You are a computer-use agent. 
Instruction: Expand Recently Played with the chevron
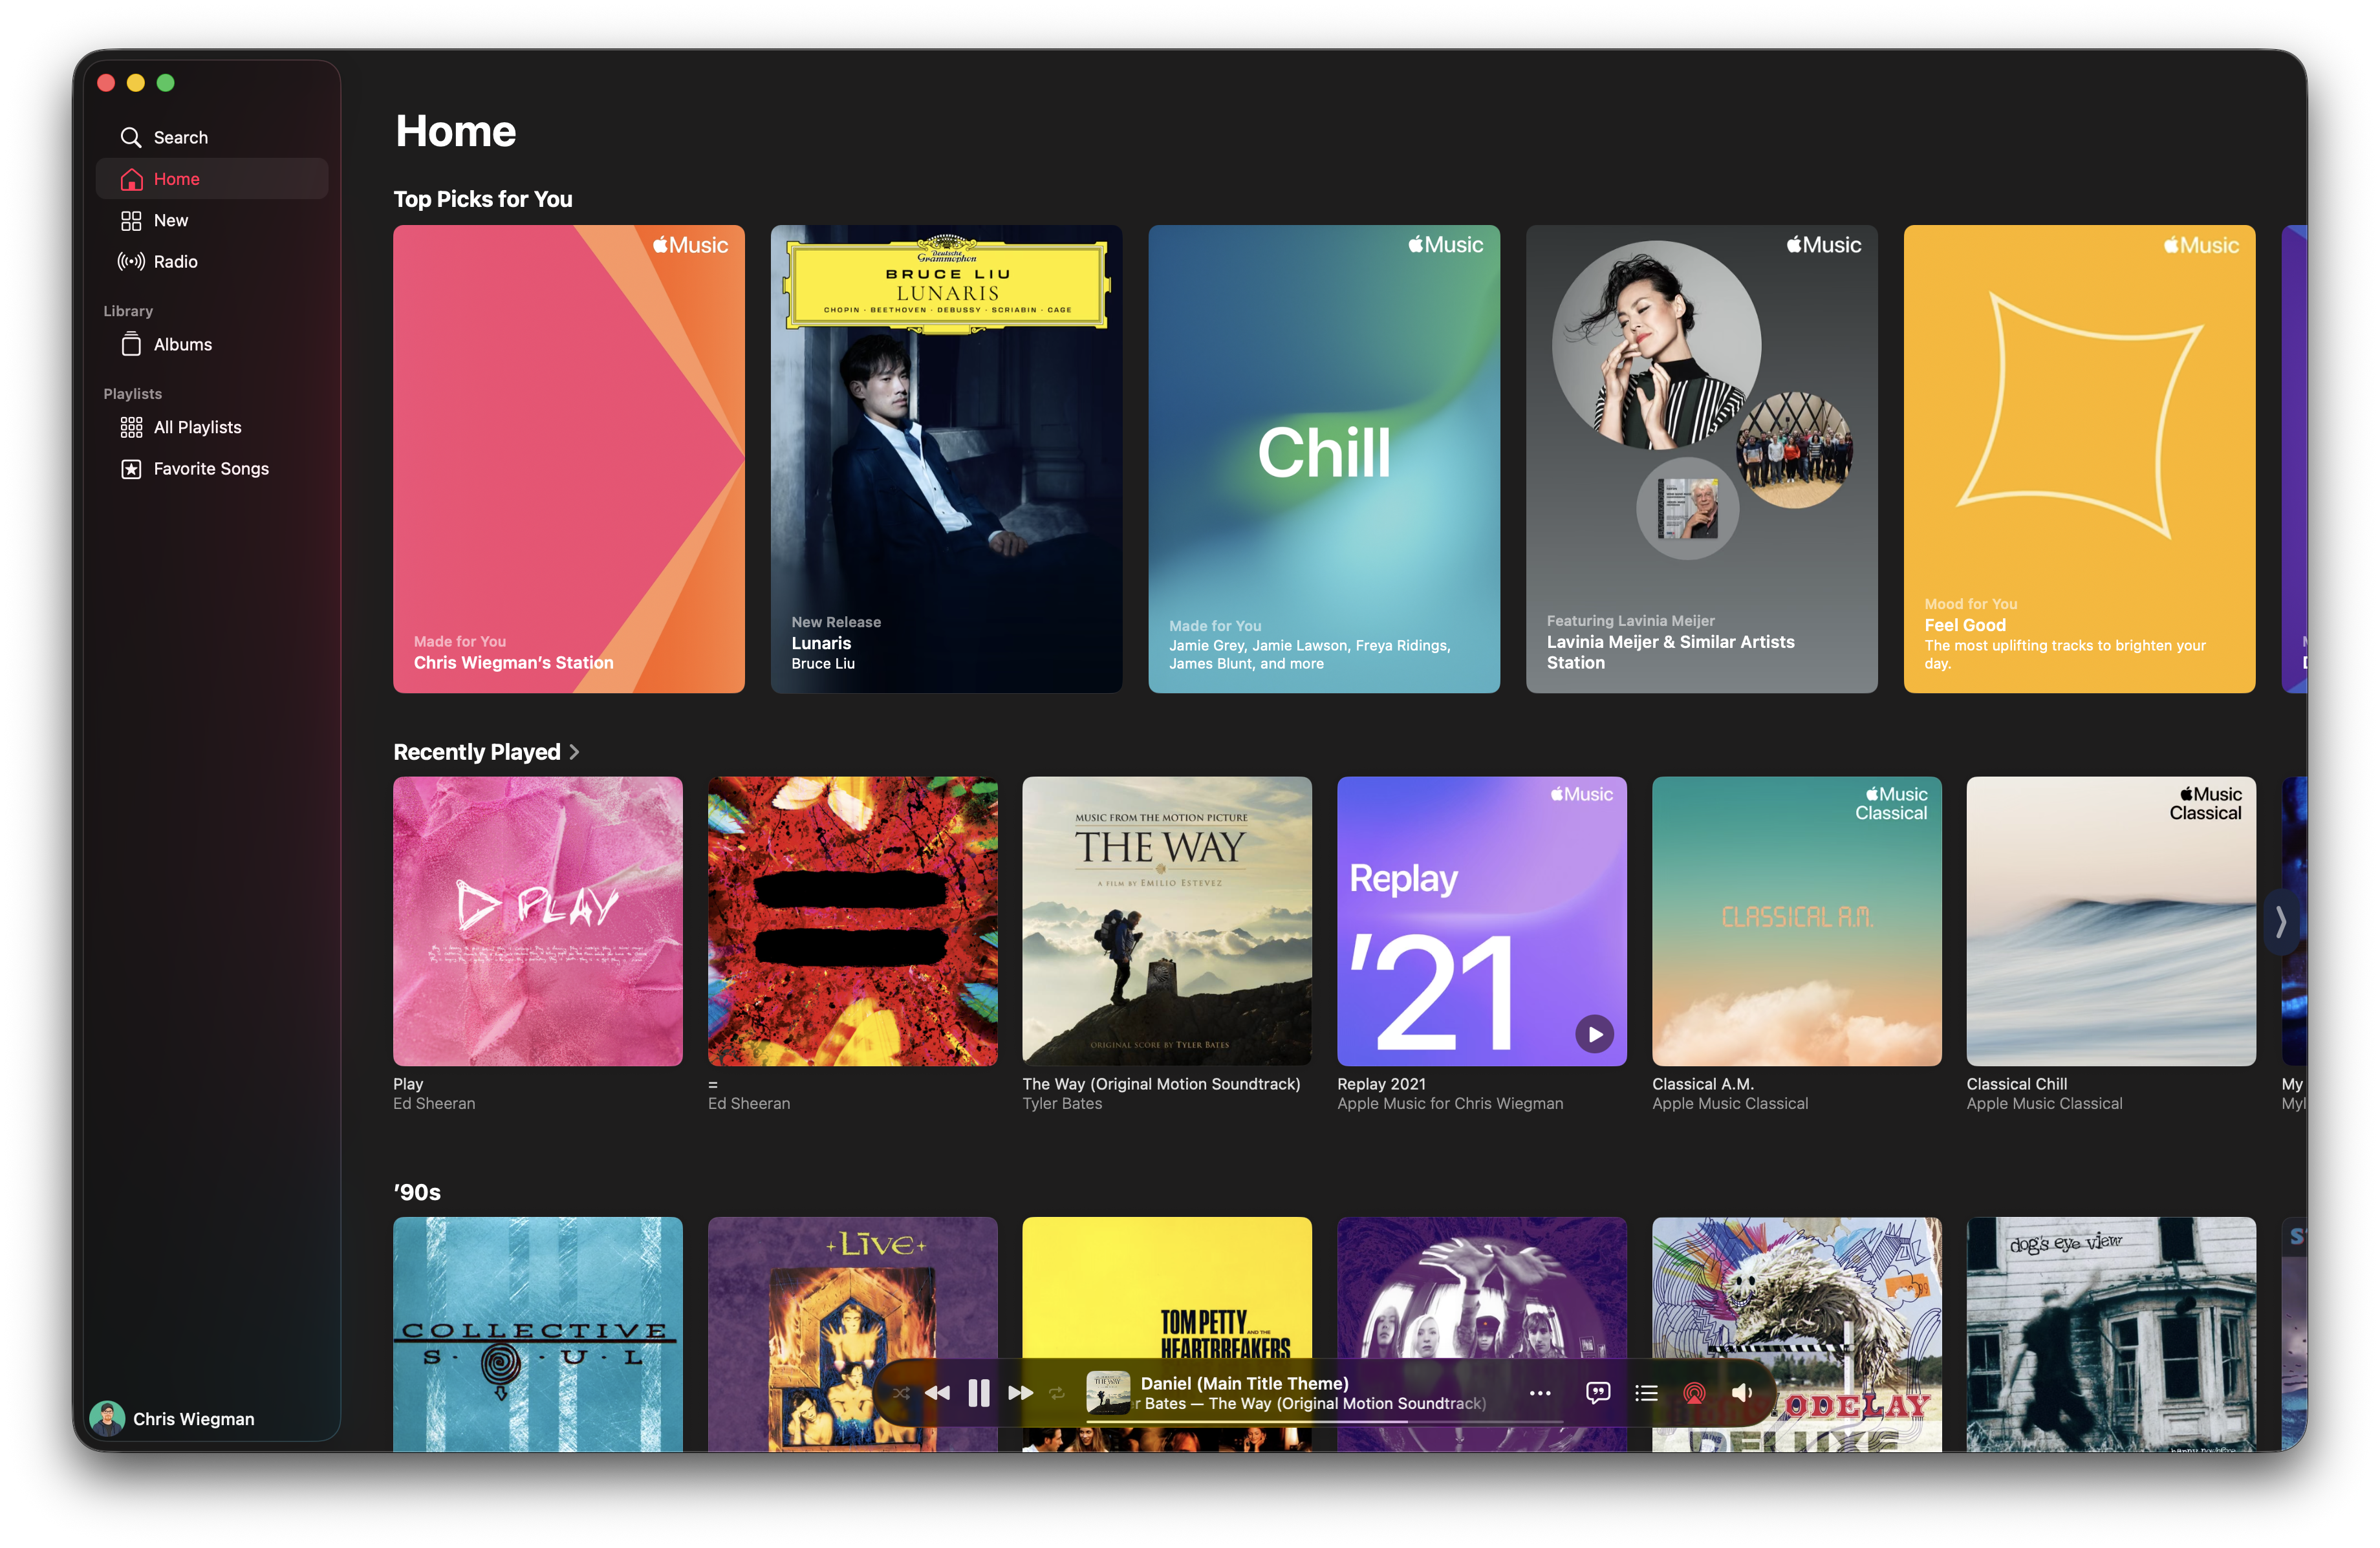[x=574, y=751]
